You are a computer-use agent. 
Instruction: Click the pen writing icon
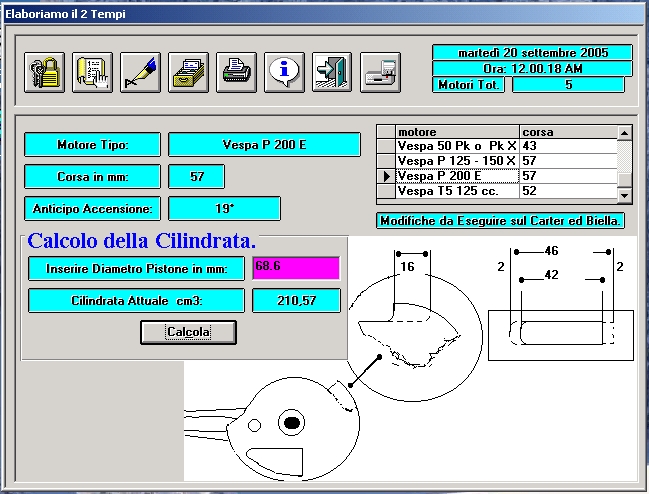(x=140, y=72)
